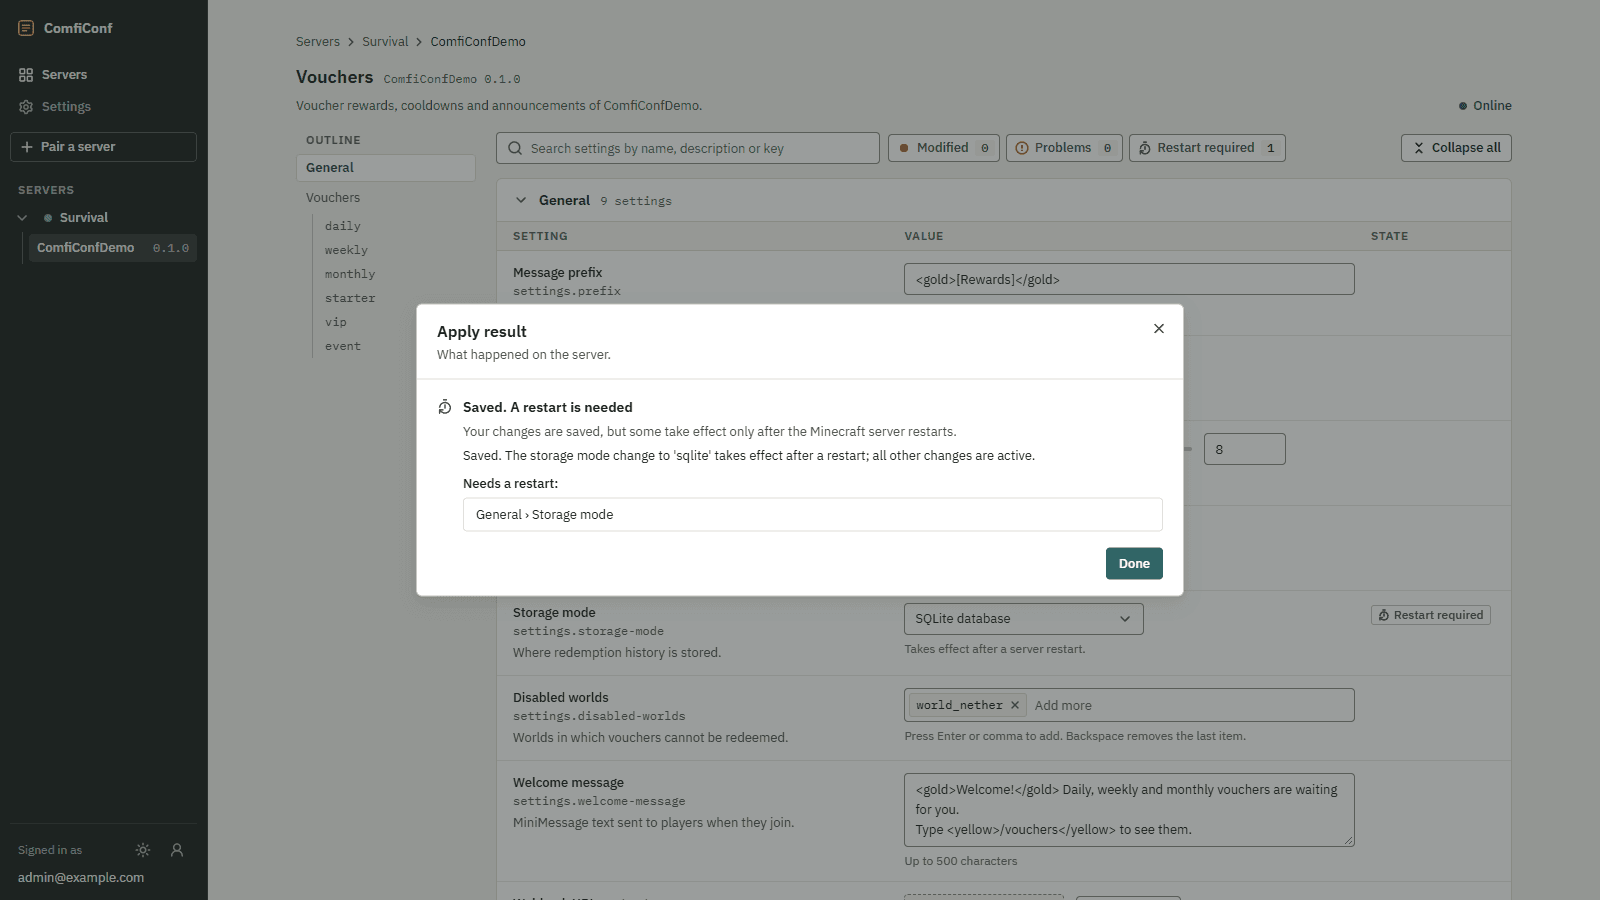
Task: Jump to weekly voucher in outline
Action: point(346,250)
